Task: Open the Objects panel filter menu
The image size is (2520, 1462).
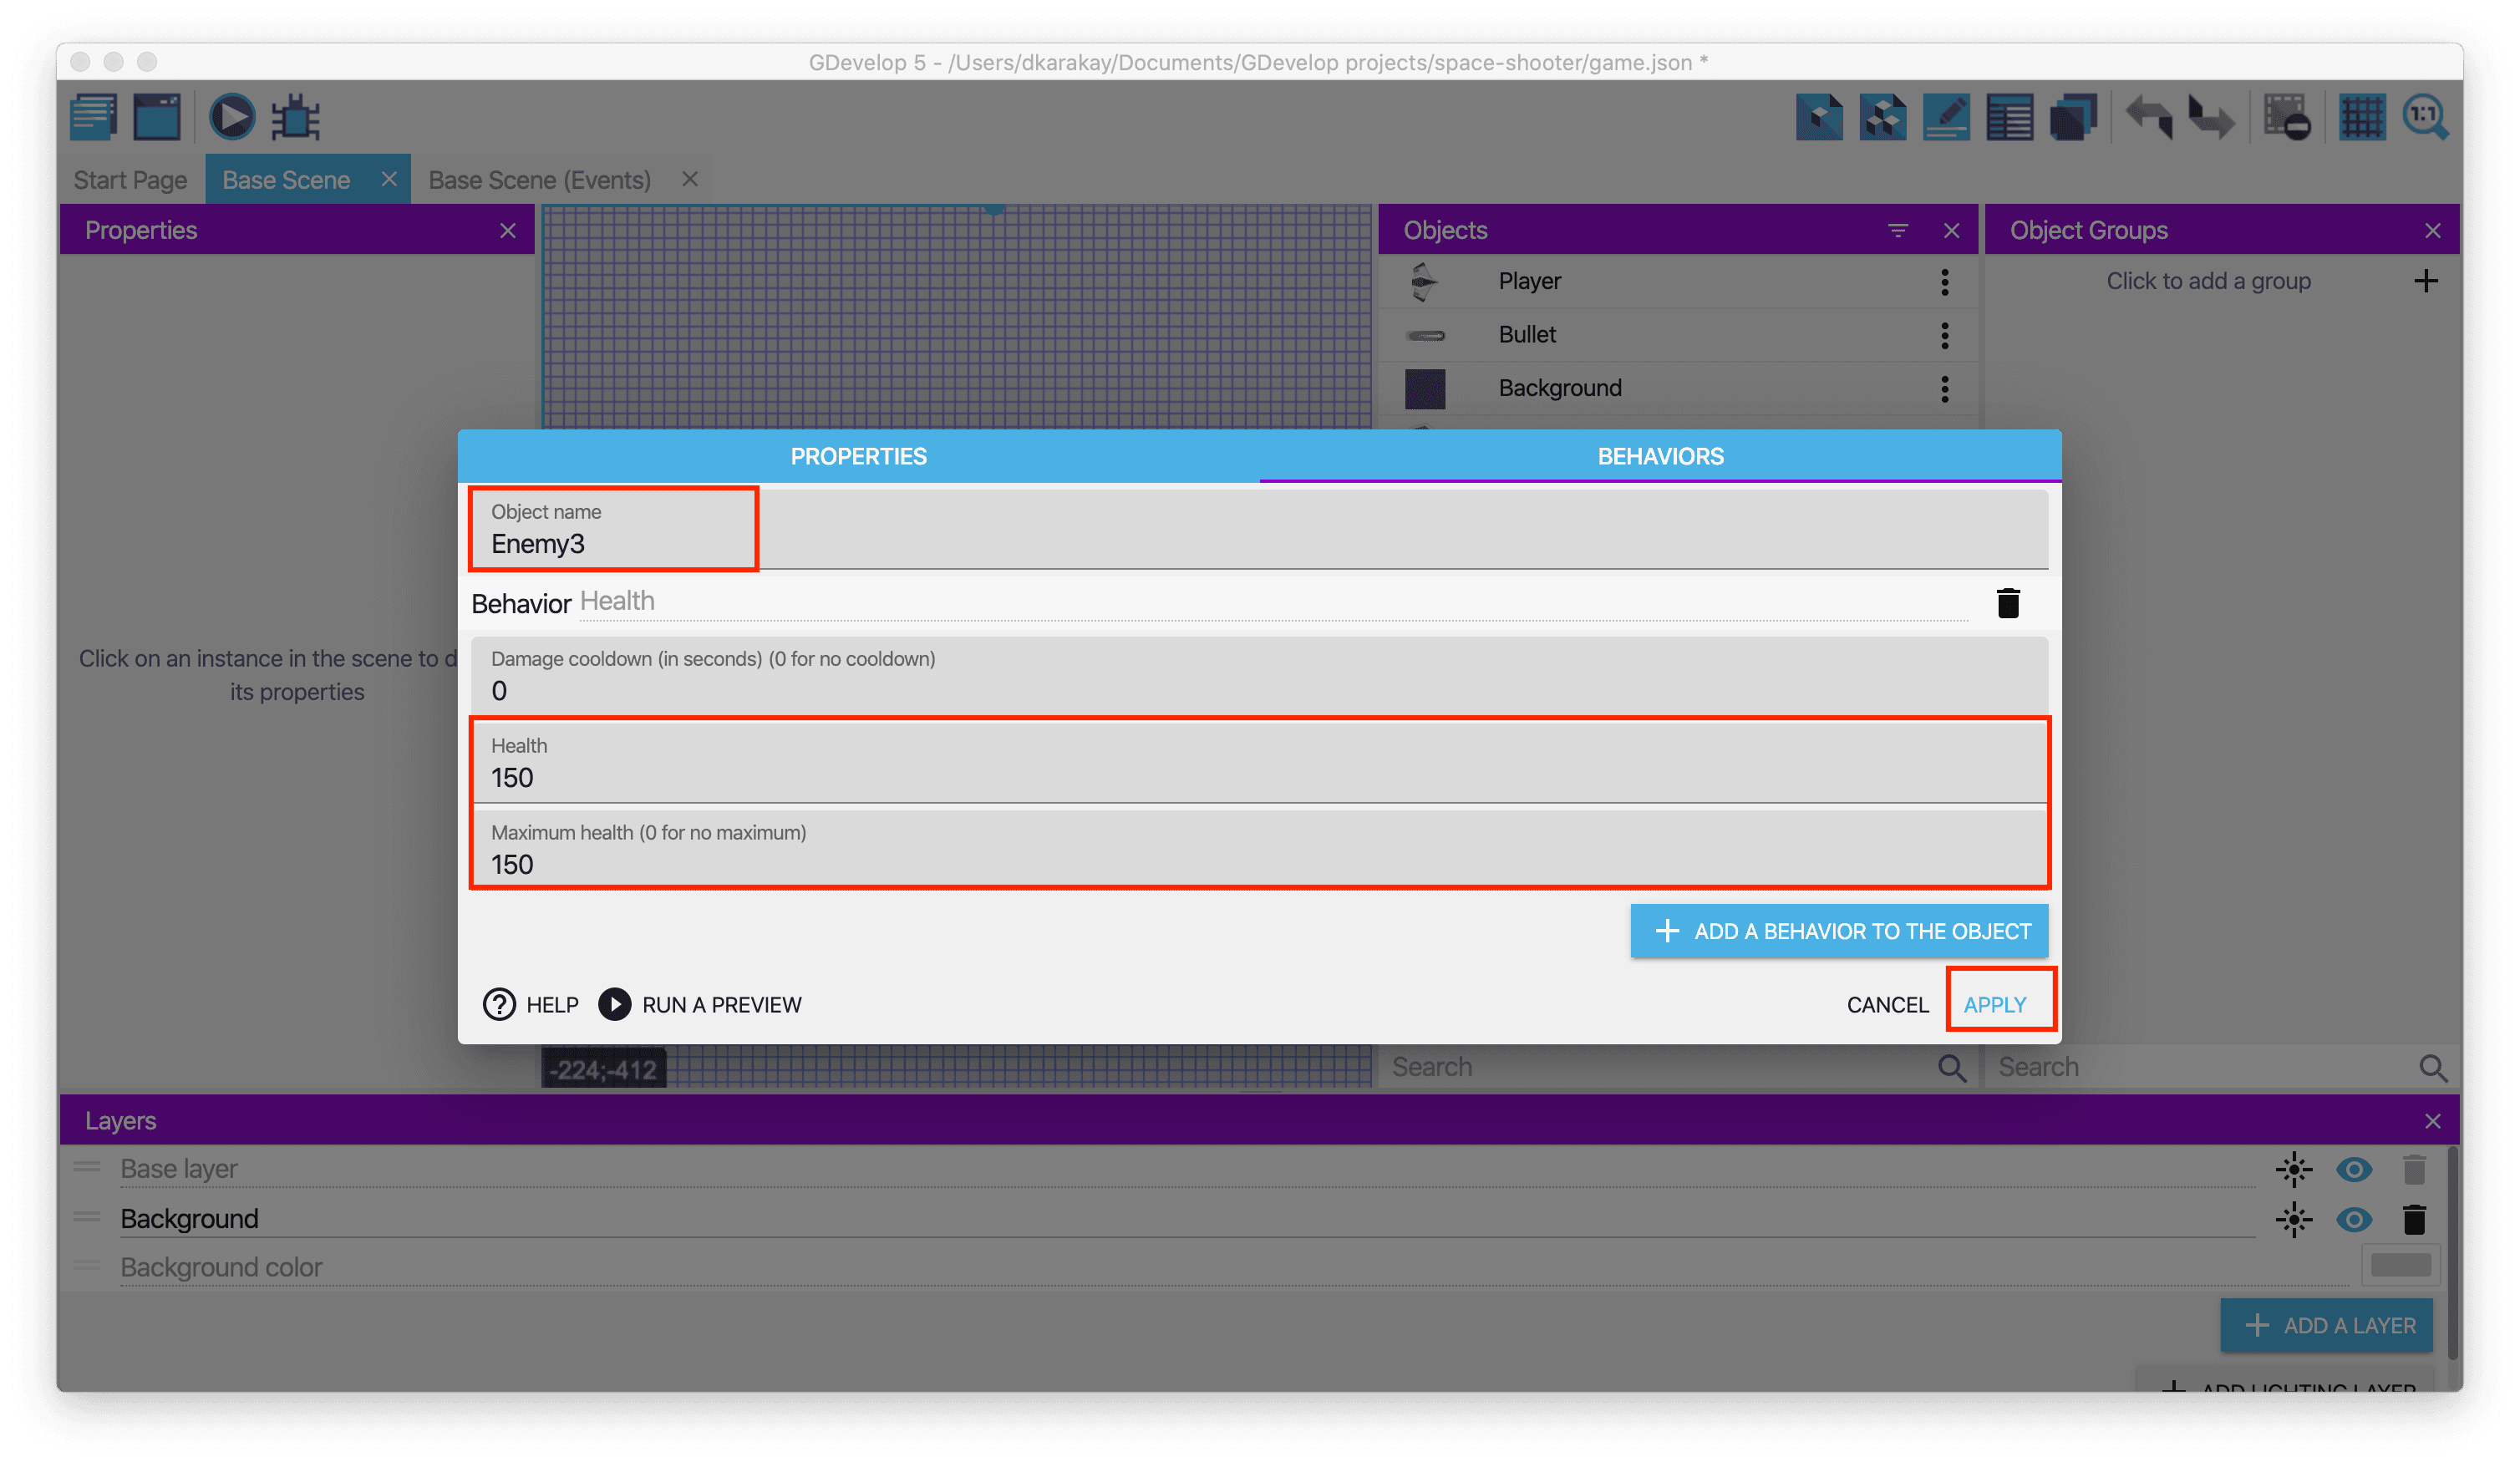Action: coord(1897,231)
